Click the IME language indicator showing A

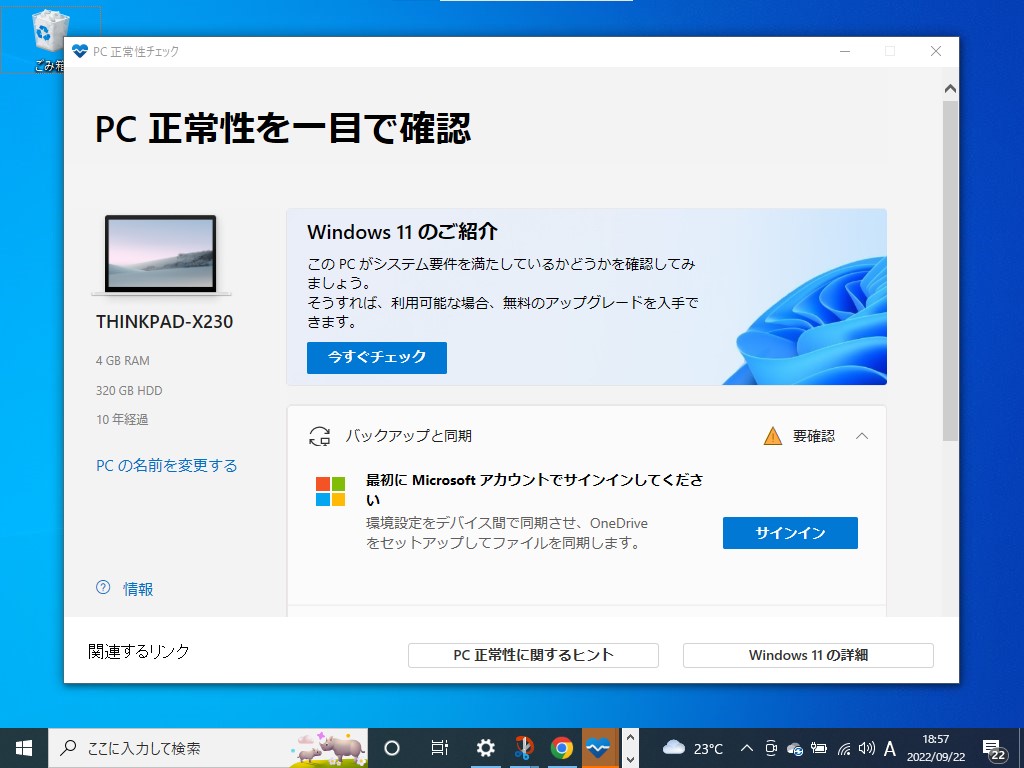[x=890, y=748]
